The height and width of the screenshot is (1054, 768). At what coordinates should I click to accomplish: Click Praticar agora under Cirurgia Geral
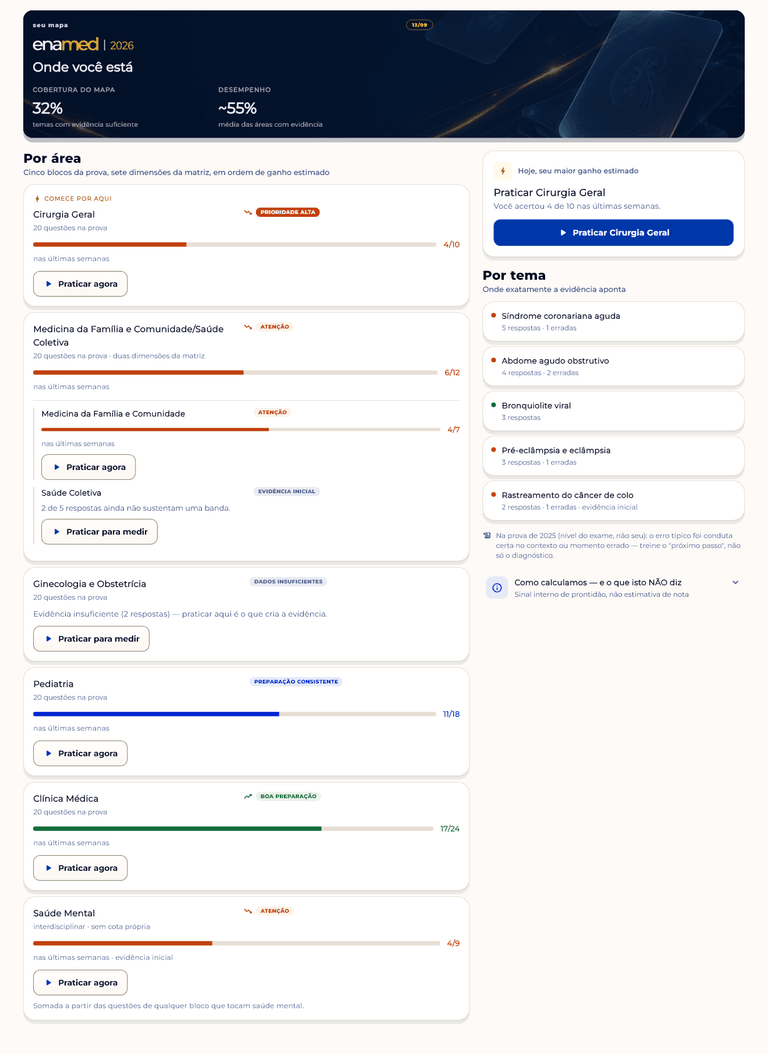(x=81, y=284)
